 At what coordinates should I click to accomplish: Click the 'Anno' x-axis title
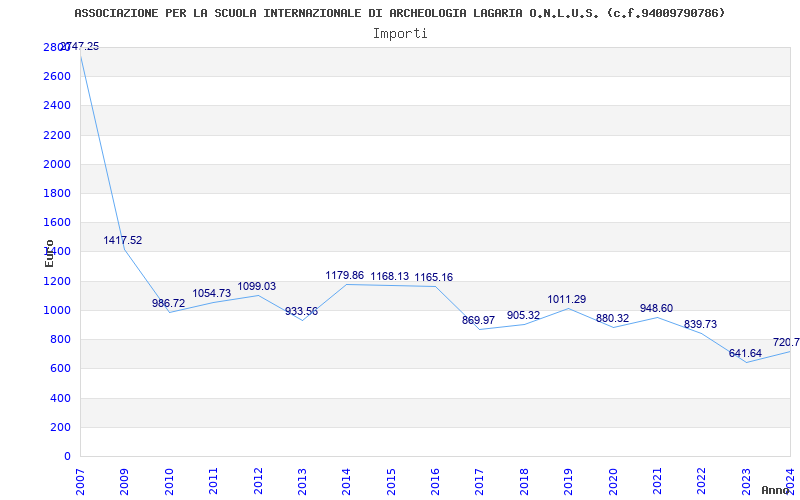[776, 490]
